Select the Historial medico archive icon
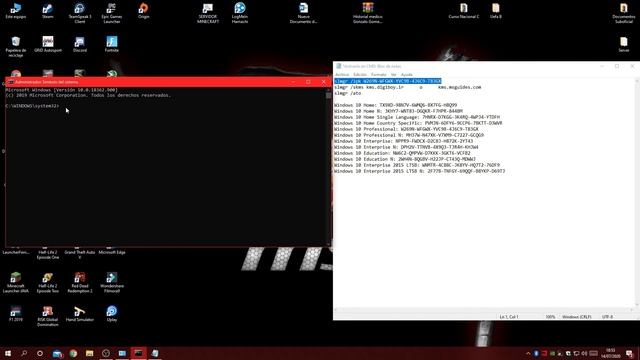Screen dimensions: 640x360 coord(368,13)
